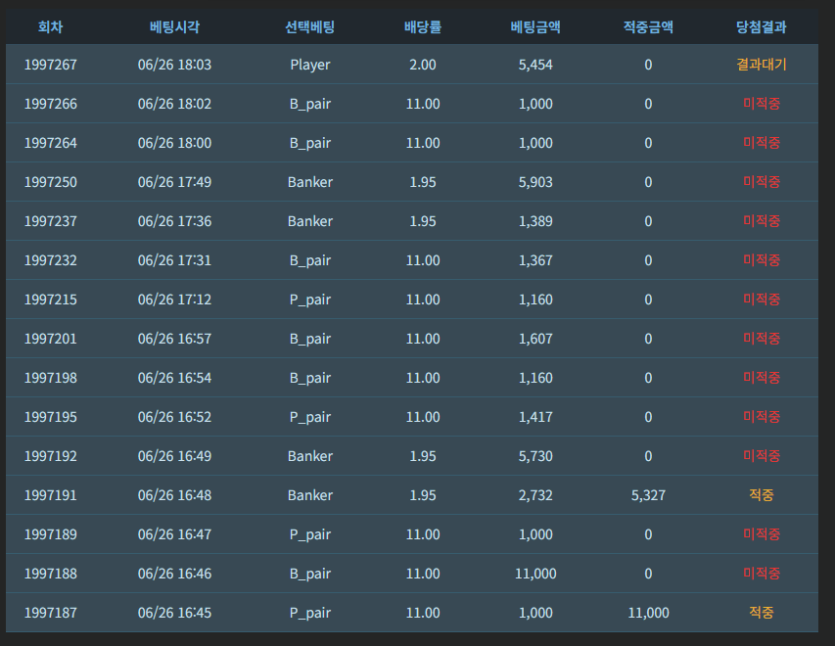Click the 당첨결과 column header
The width and height of the screenshot is (835, 646).
pyautogui.click(x=761, y=27)
